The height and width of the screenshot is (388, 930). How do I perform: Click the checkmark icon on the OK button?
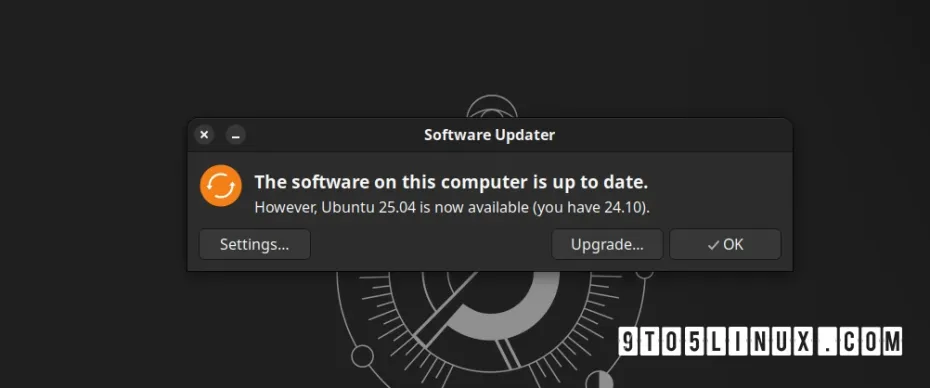pyautogui.click(x=714, y=245)
